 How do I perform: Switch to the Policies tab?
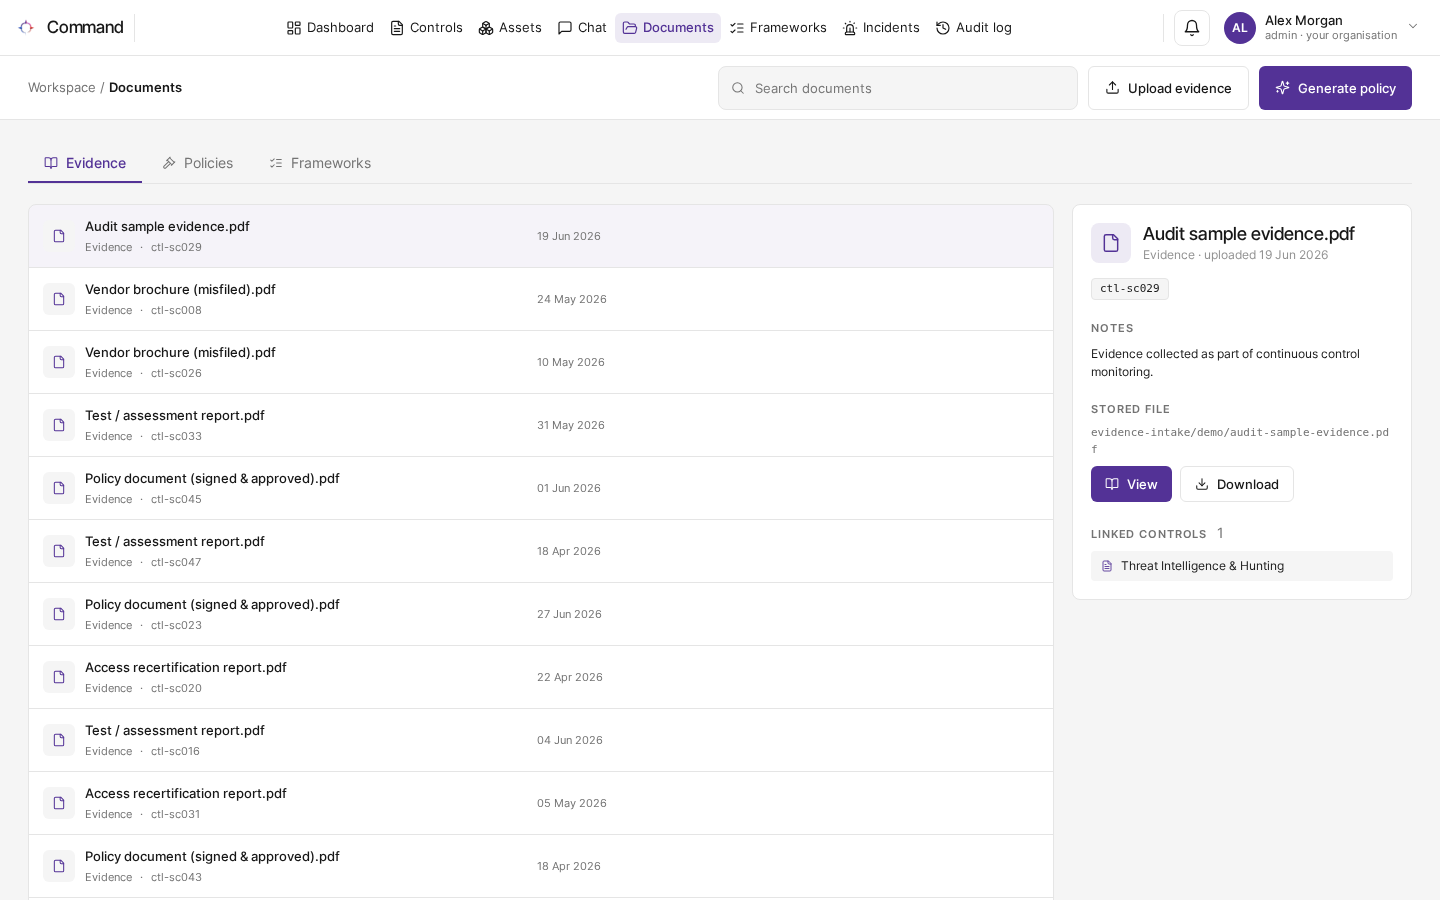198,163
